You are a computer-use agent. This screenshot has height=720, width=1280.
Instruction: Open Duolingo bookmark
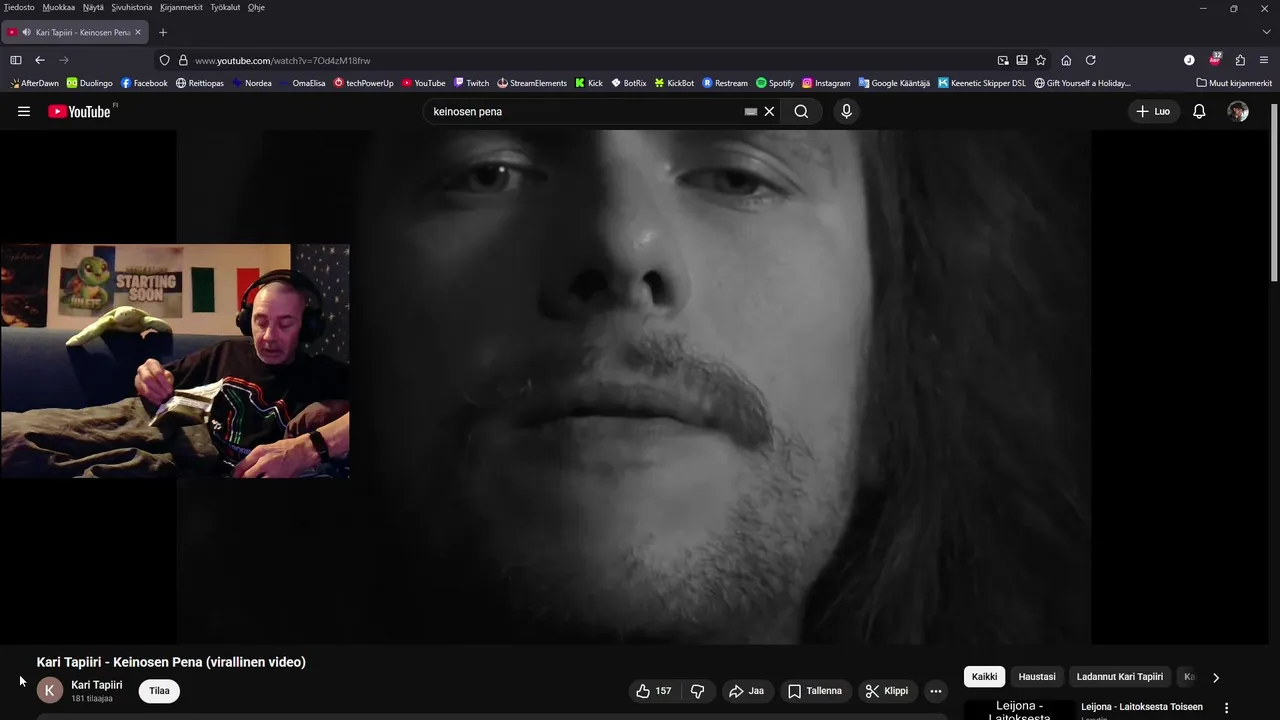(90, 83)
